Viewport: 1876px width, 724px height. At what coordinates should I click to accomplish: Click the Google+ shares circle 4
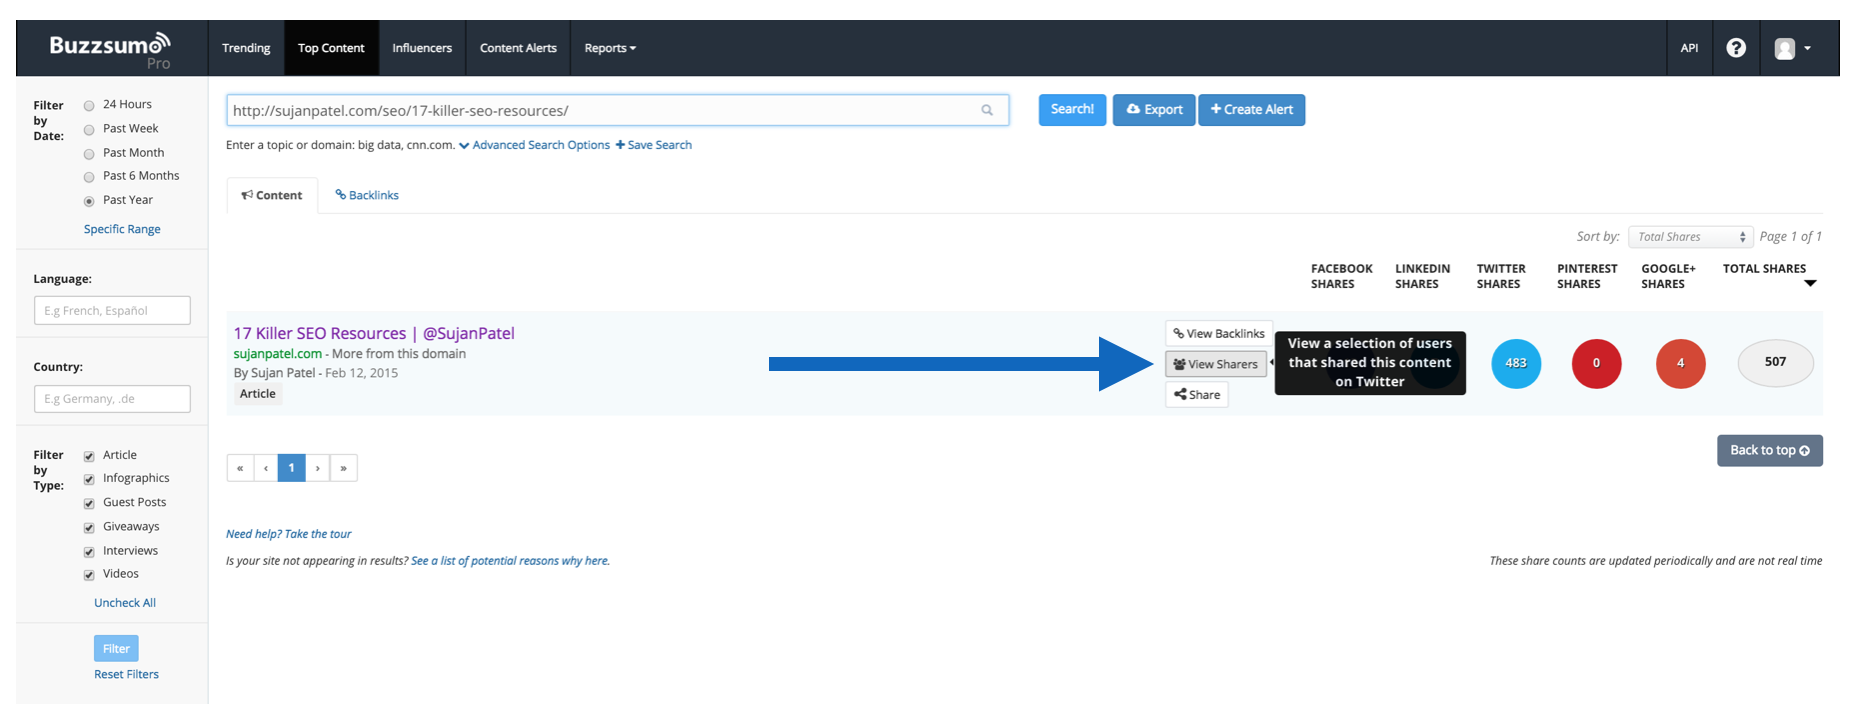click(x=1680, y=363)
